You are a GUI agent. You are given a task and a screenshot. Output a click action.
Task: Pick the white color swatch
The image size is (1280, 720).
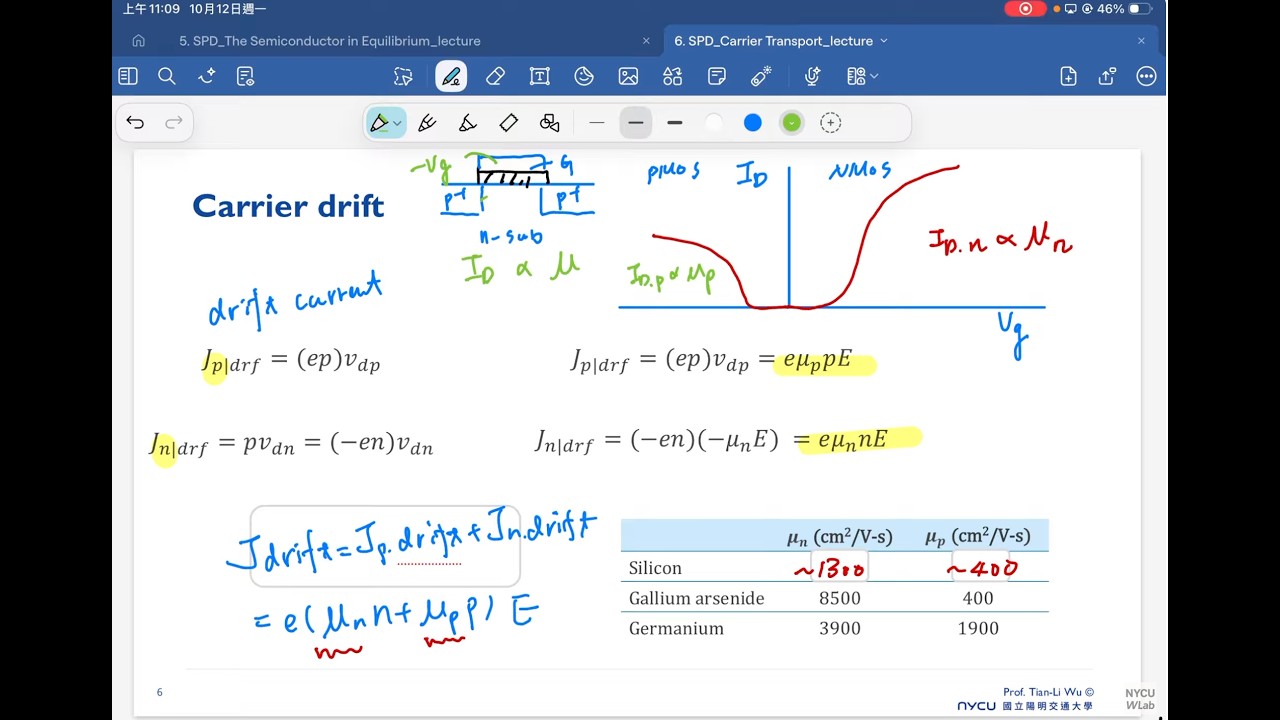tap(713, 123)
